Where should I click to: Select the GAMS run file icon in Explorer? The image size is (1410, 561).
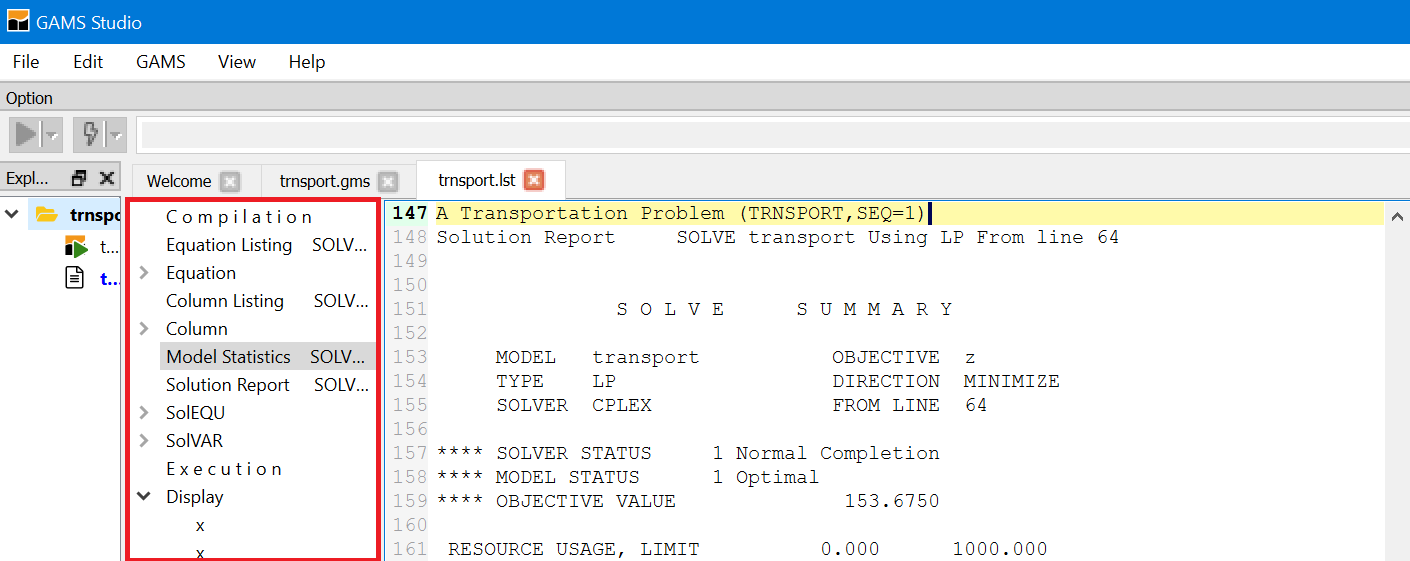[76, 247]
